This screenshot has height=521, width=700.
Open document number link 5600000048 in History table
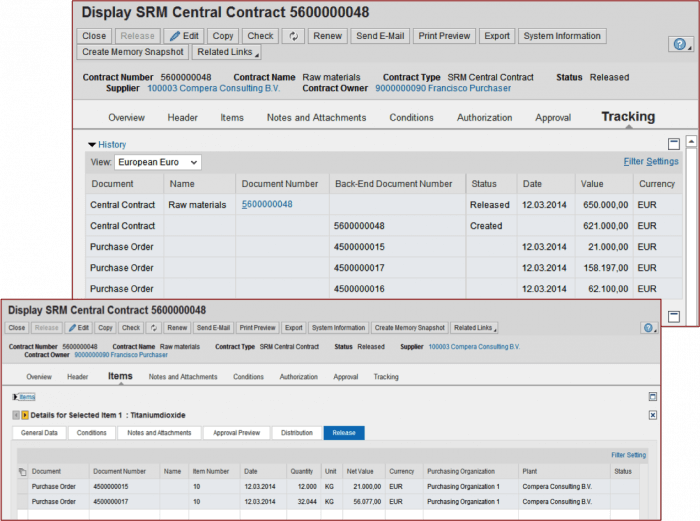coord(267,204)
